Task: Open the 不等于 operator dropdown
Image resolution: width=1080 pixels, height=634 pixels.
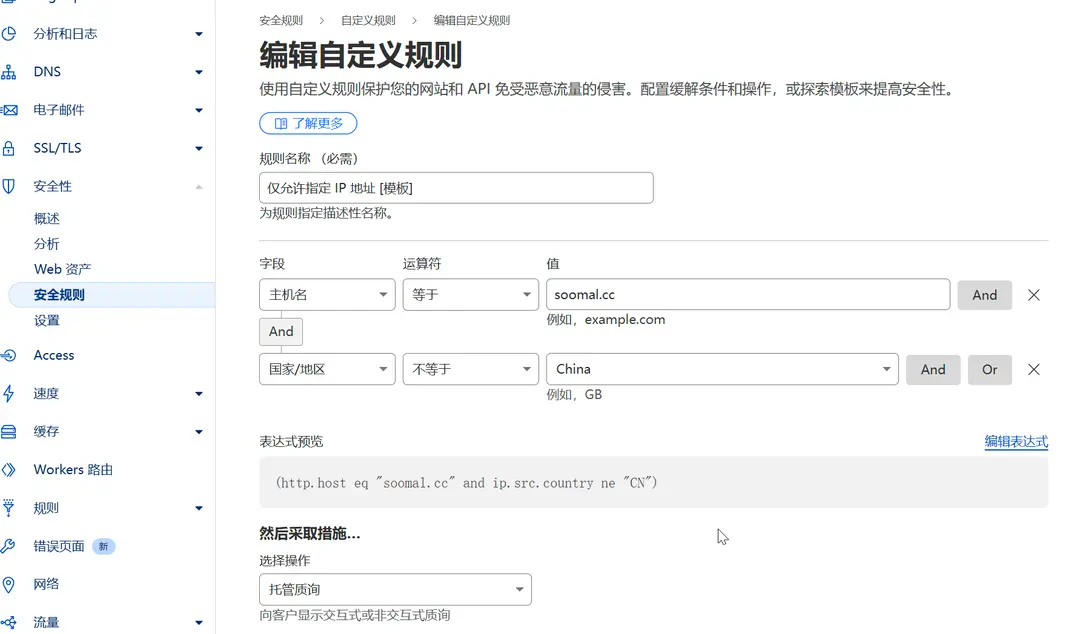Action: click(x=470, y=369)
